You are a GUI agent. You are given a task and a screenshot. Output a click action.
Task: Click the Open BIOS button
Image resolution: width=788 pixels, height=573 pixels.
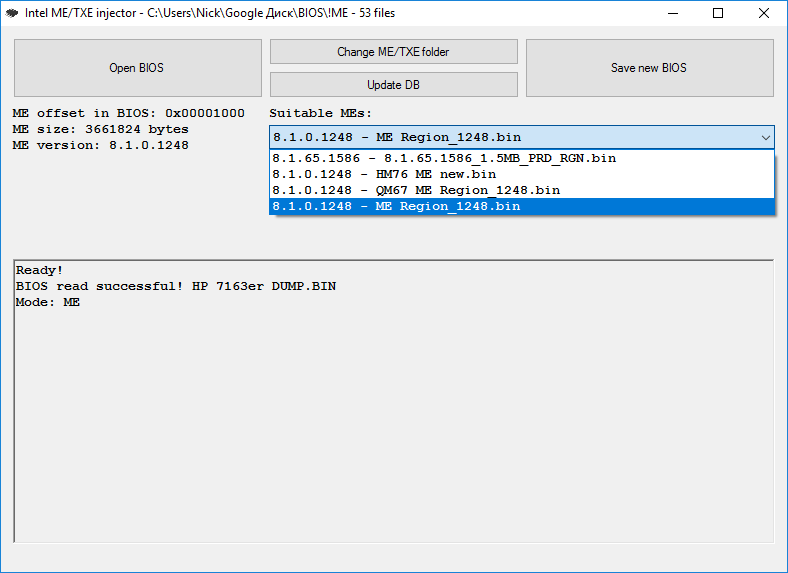click(138, 68)
